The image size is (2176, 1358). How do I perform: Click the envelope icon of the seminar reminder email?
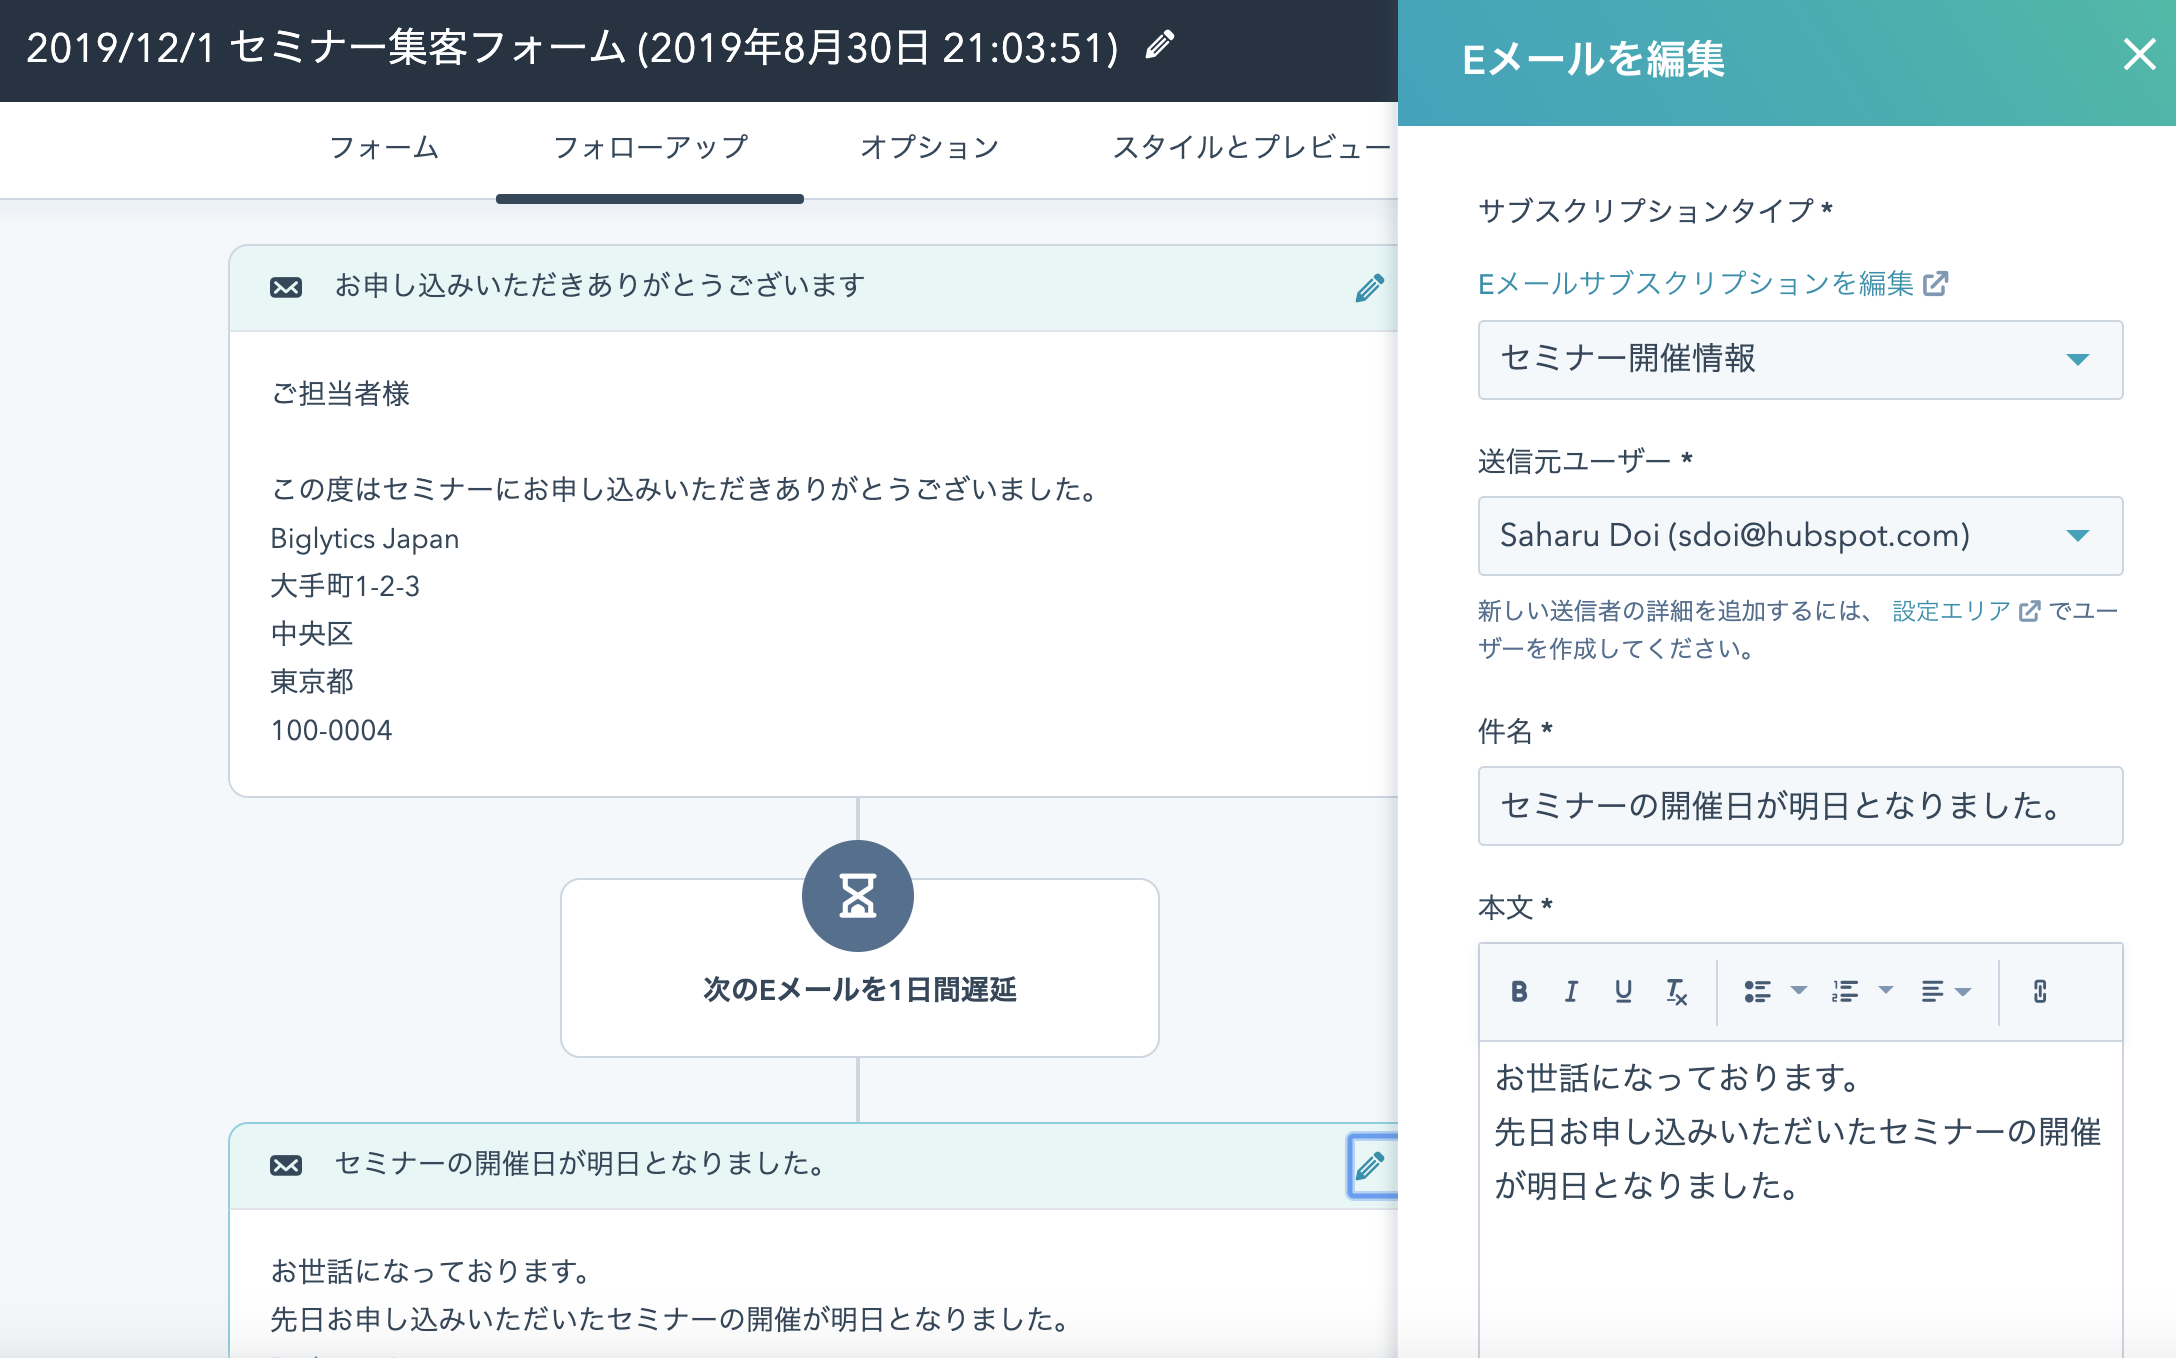pos(286,1165)
